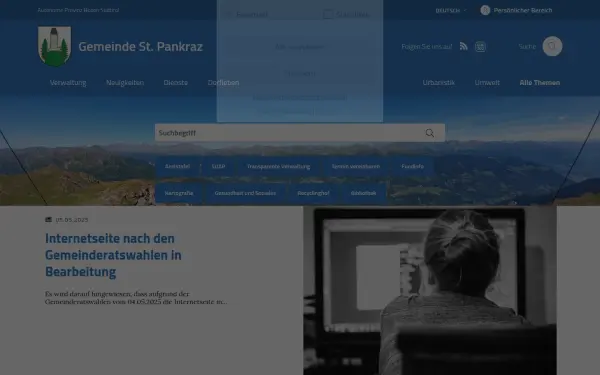Open the Neuigkeiten menu

click(125, 83)
